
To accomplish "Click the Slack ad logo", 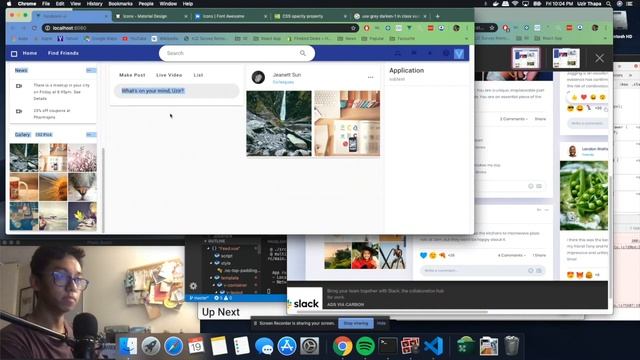I will [x=304, y=298].
